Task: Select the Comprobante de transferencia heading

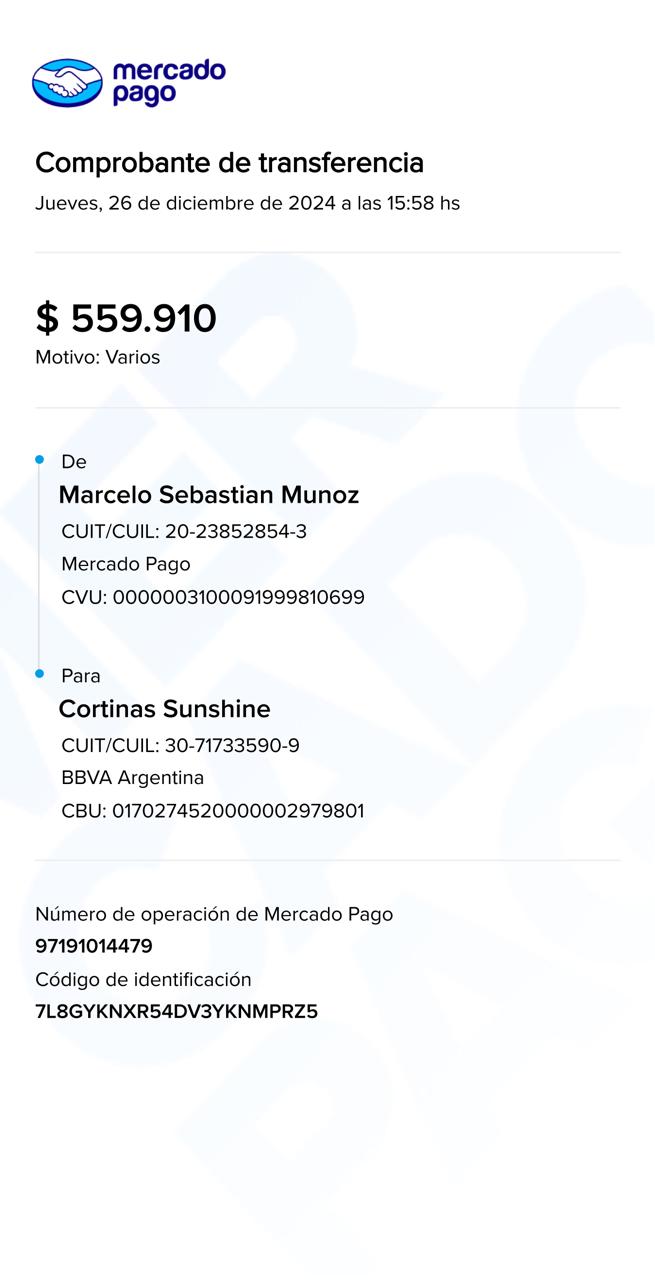Action: click(x=229, y=163)
